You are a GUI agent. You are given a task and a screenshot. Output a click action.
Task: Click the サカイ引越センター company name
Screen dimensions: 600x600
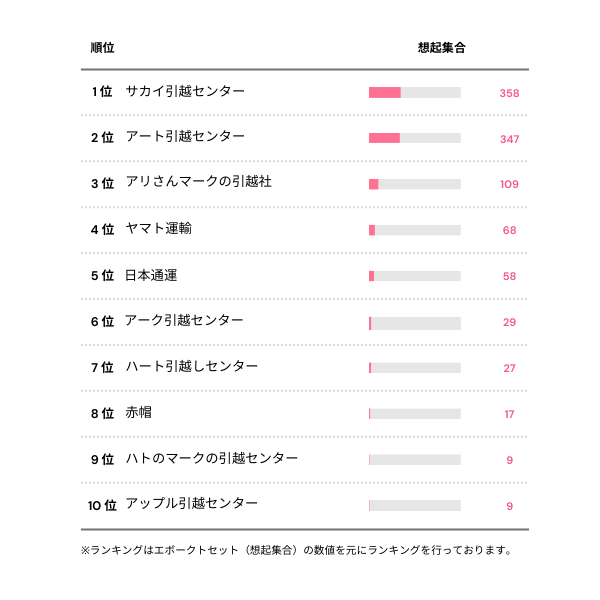pyautogui.click(x=185, y=92)
